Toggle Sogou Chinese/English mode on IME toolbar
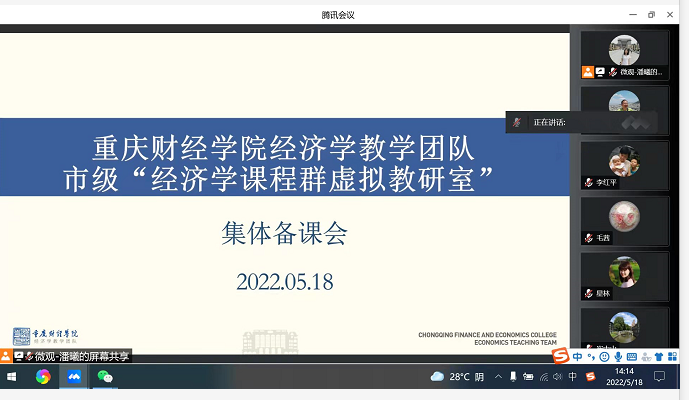This screenshot has height=400, width=689. [578, 357]
